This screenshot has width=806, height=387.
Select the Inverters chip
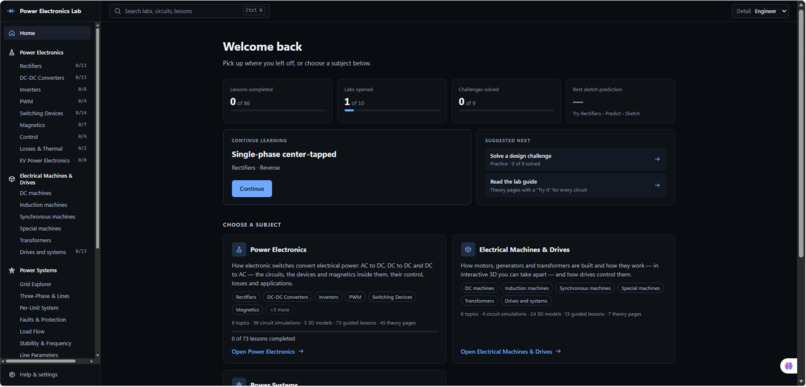328,297
